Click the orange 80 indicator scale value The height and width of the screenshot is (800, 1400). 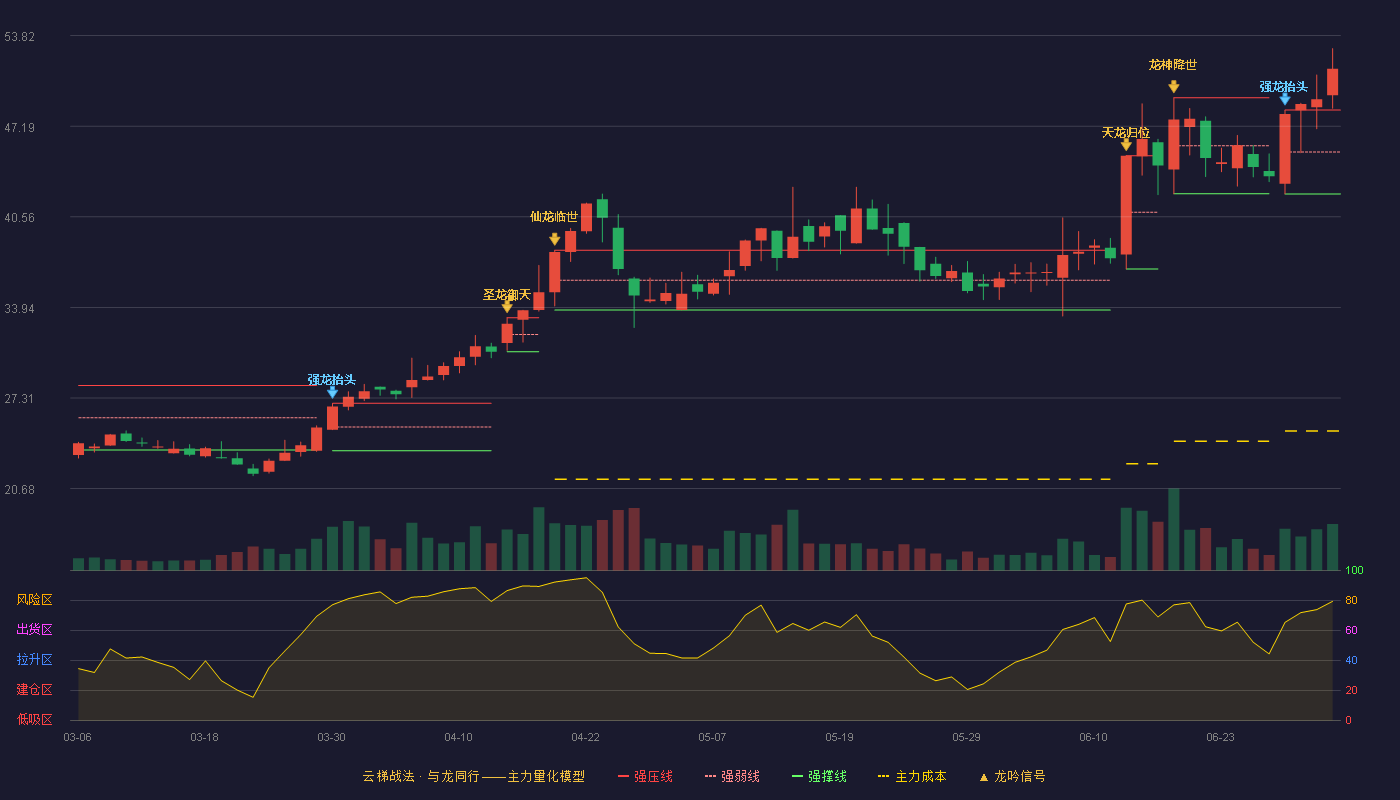[1350, 601]
